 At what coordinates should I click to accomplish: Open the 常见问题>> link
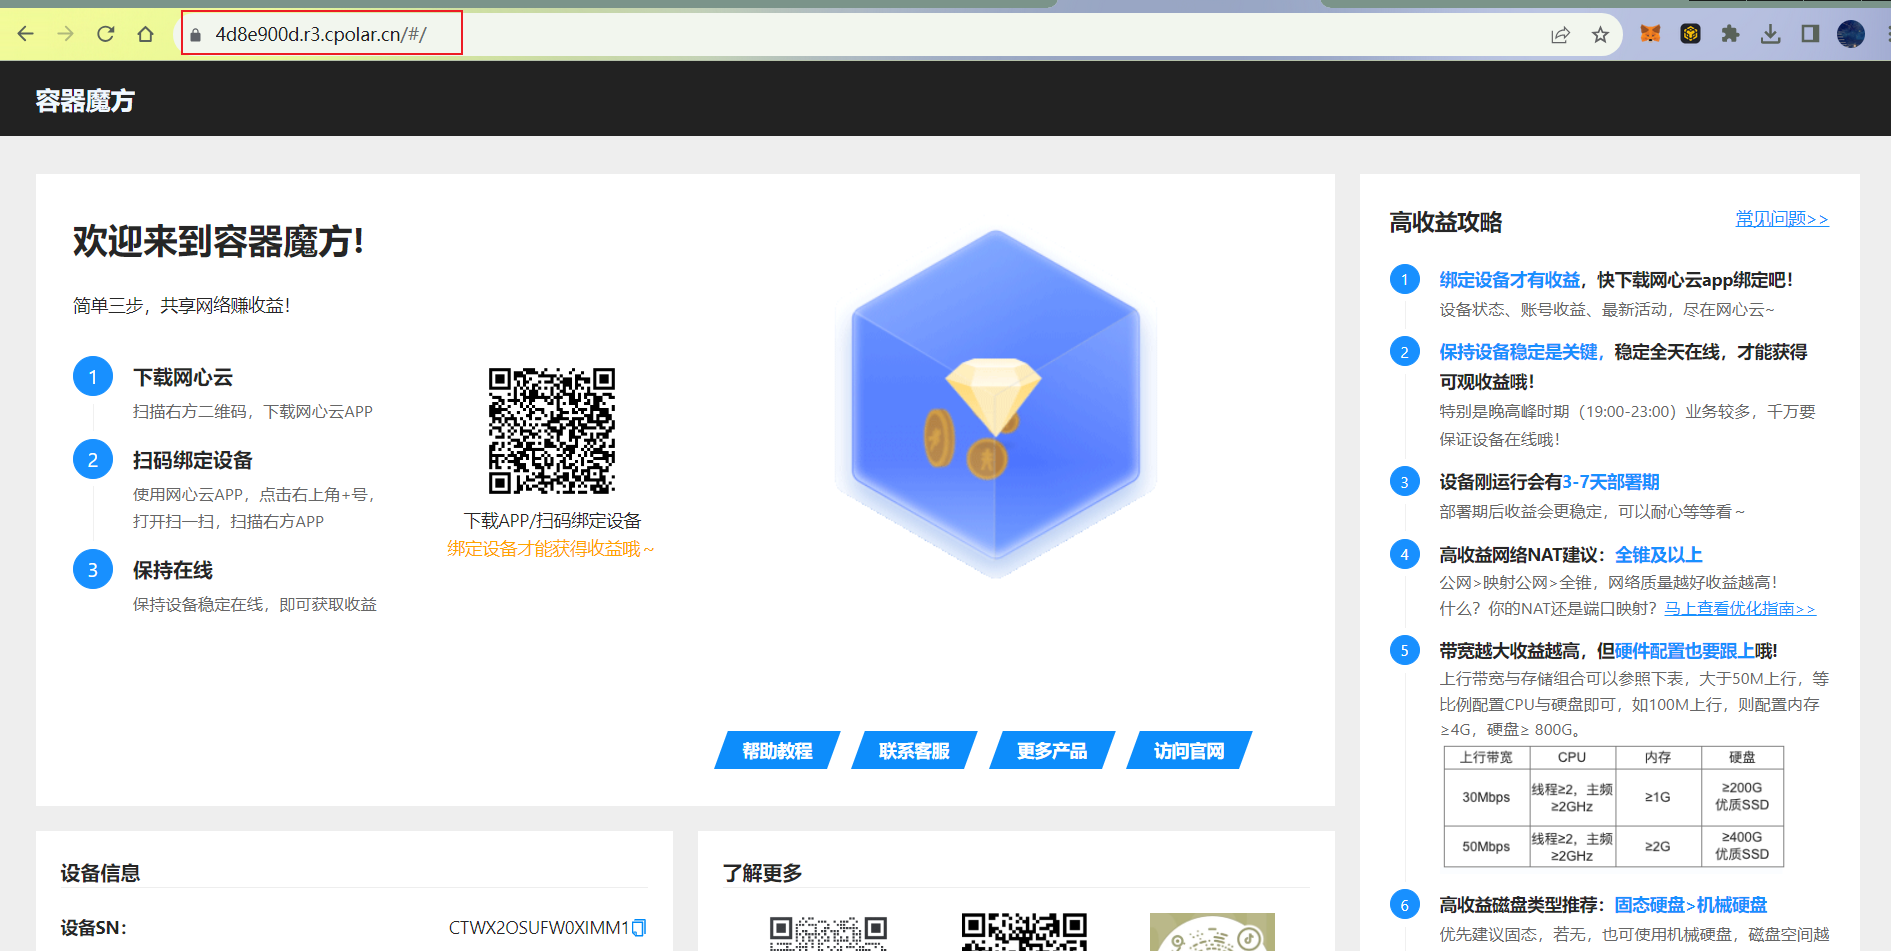[1782, 219]
